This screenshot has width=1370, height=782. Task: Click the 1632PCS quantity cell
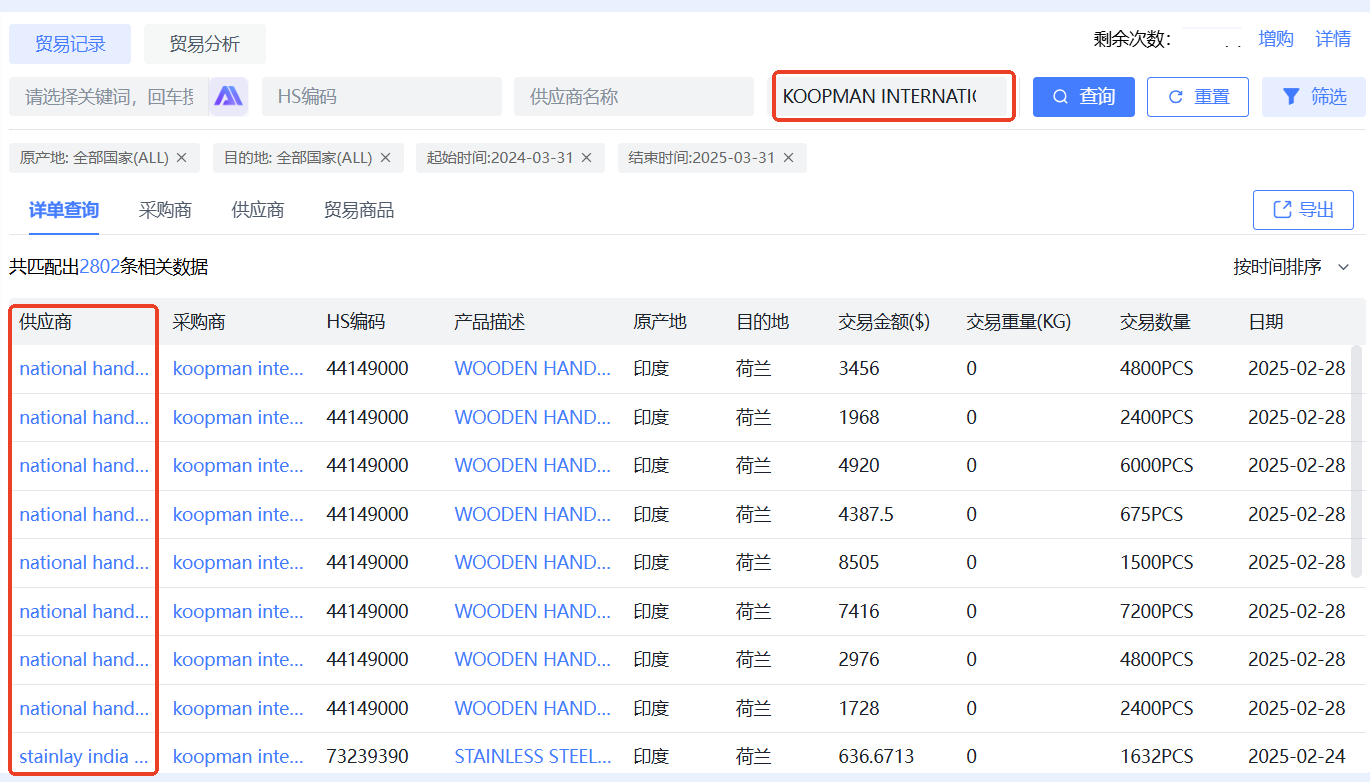tap(1157, 756)
